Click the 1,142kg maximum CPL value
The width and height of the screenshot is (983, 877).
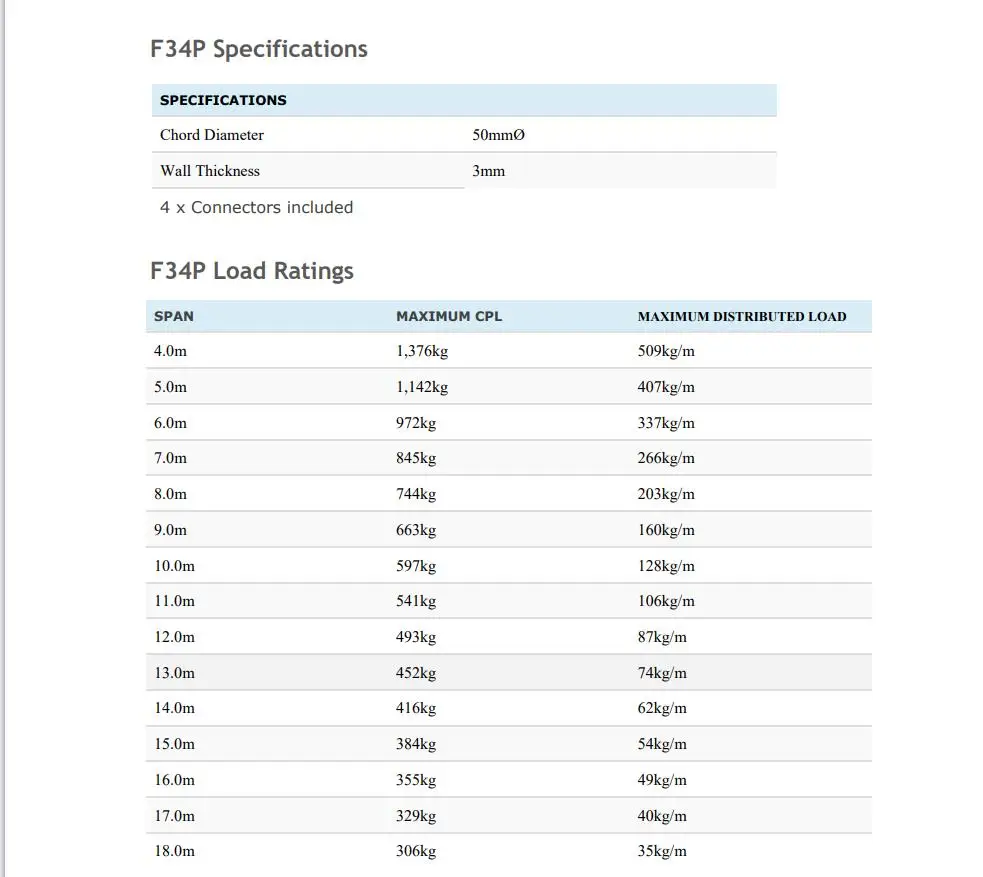pyautogui.click(x=422, y=387)
